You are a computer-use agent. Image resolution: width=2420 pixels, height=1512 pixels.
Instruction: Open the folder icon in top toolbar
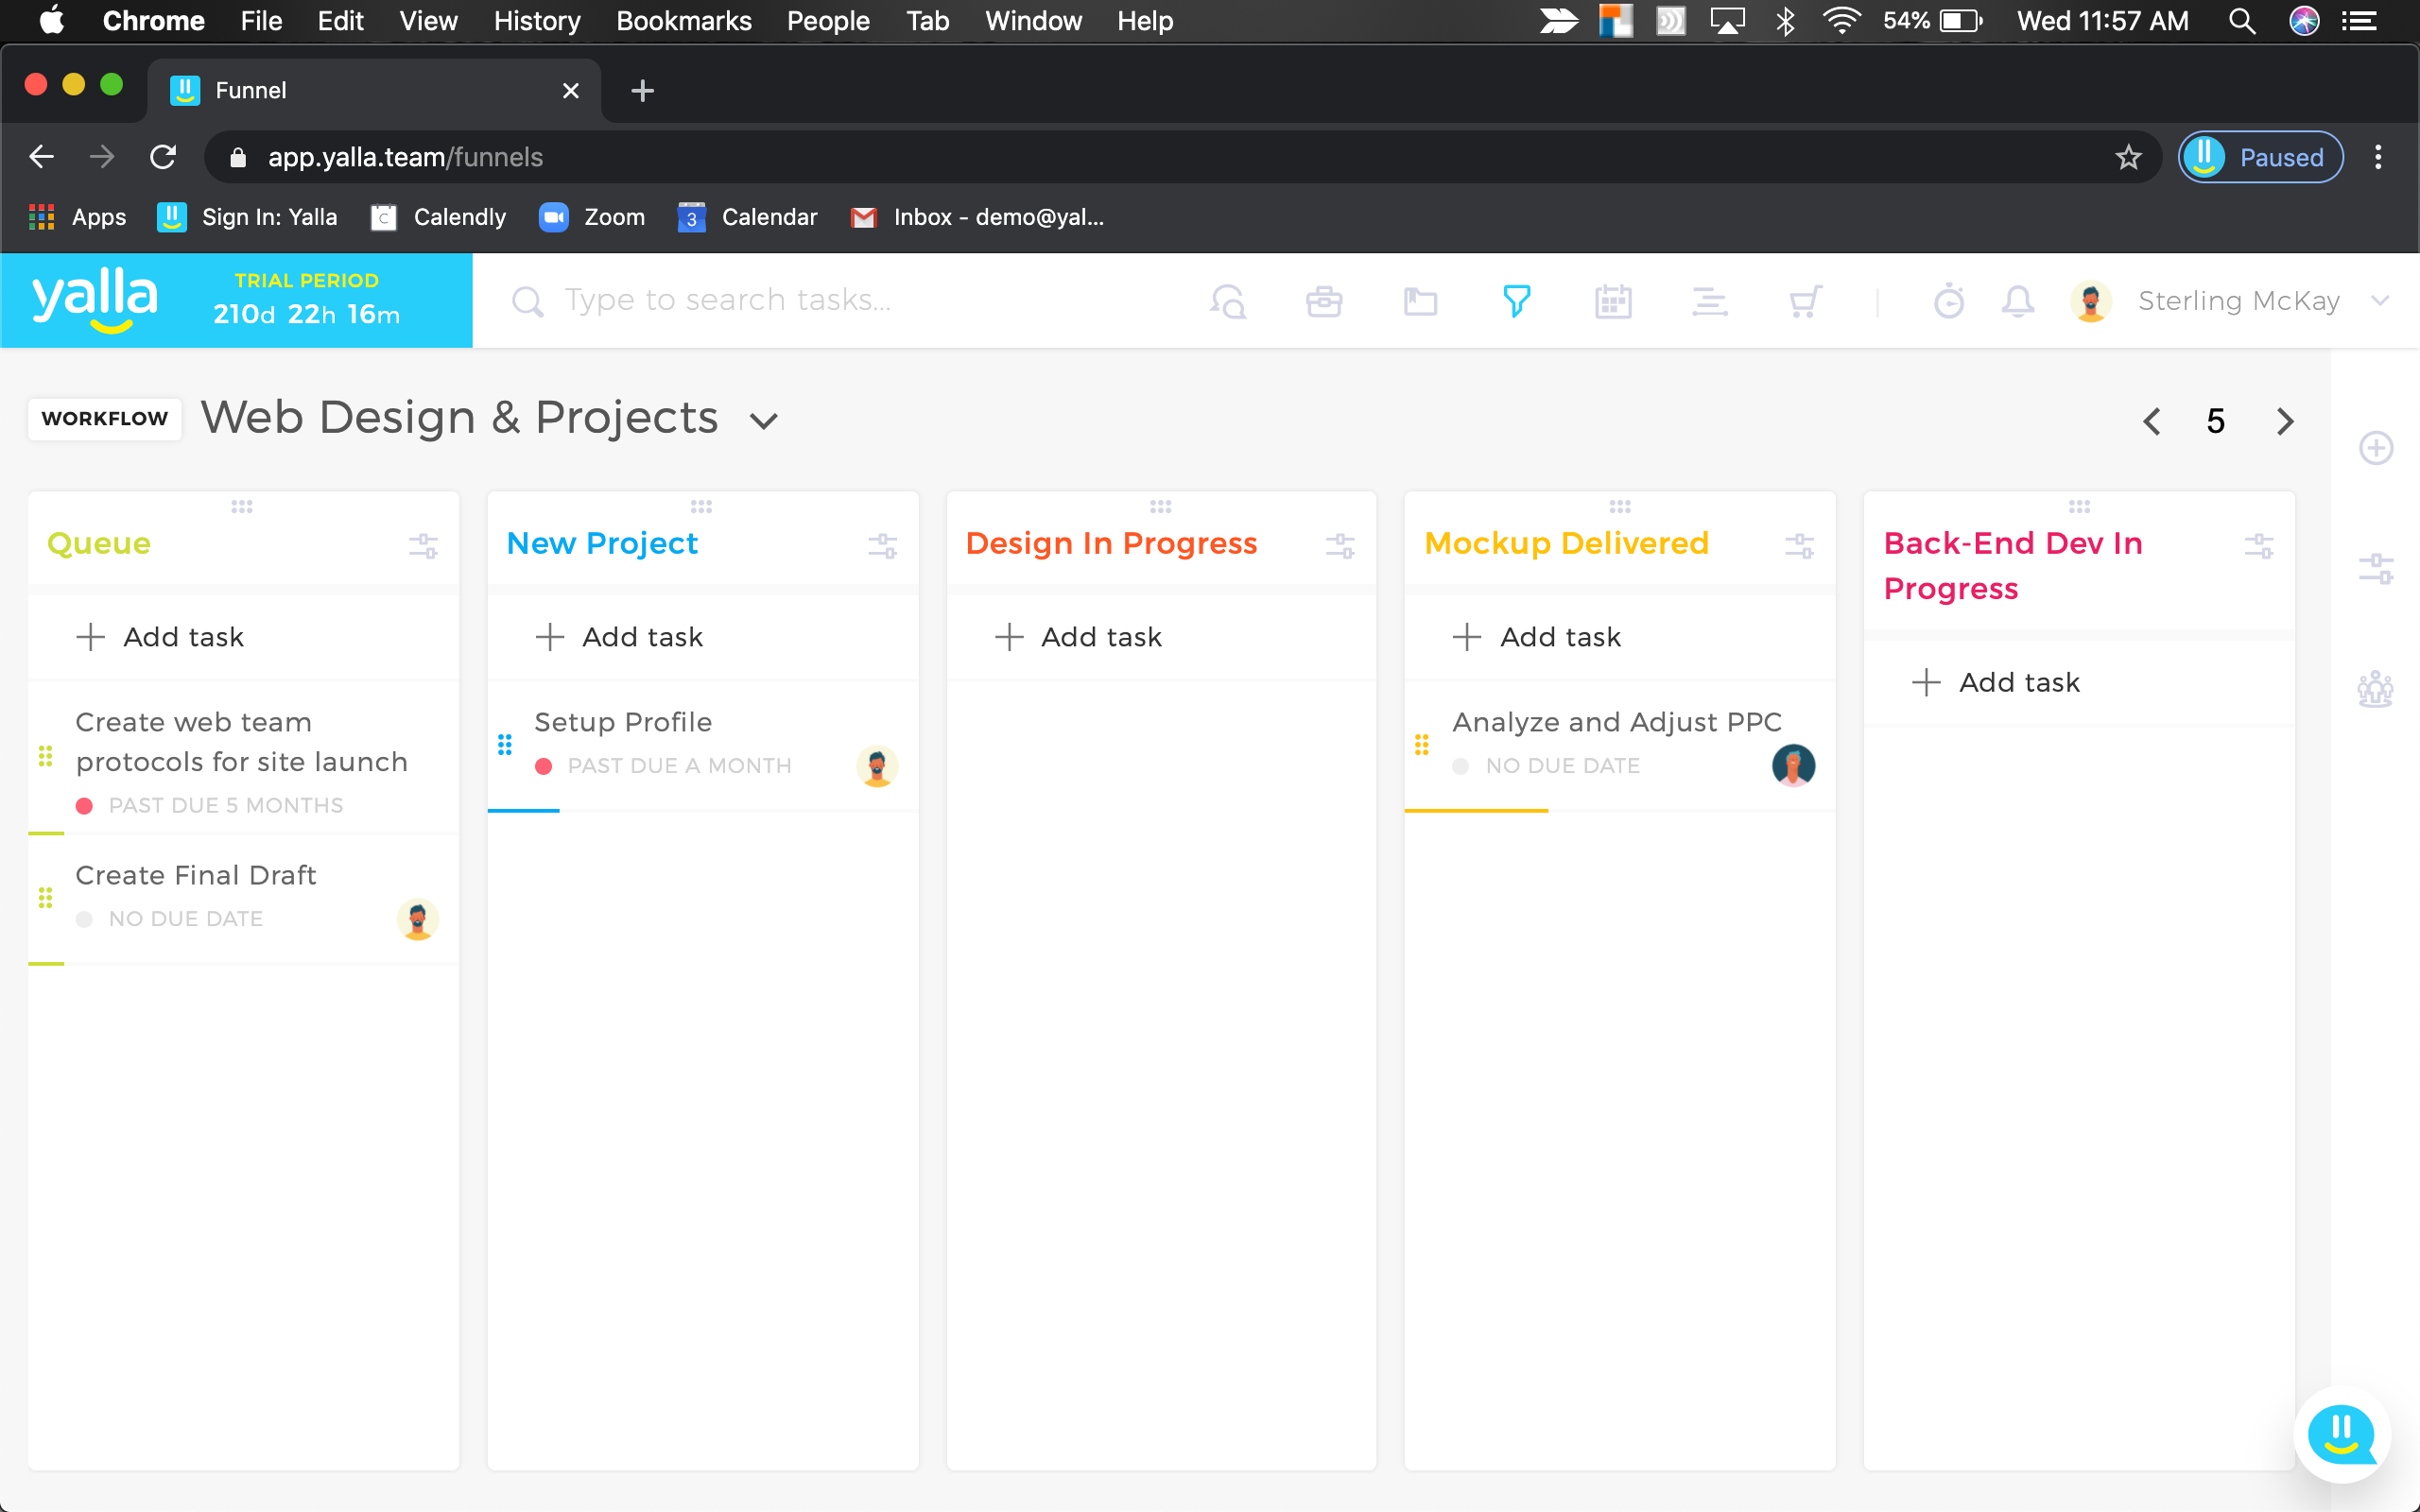pyautogui.click(x=1420, y=301)
